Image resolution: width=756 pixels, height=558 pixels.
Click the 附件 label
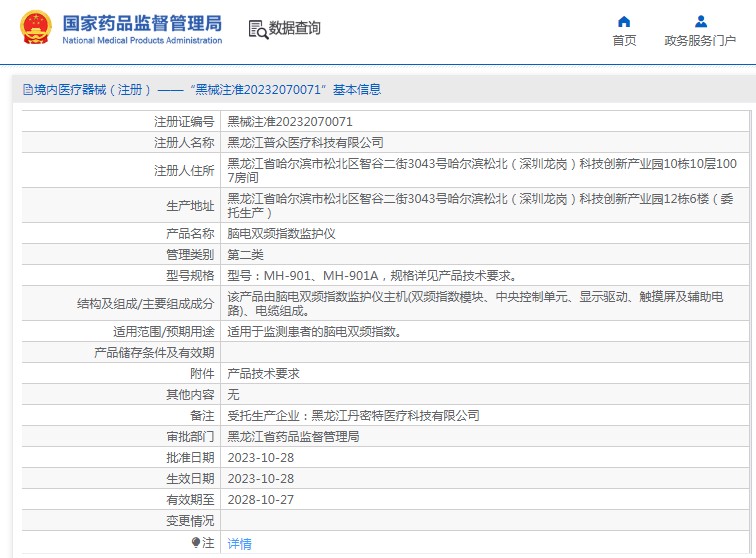[202, 374]
